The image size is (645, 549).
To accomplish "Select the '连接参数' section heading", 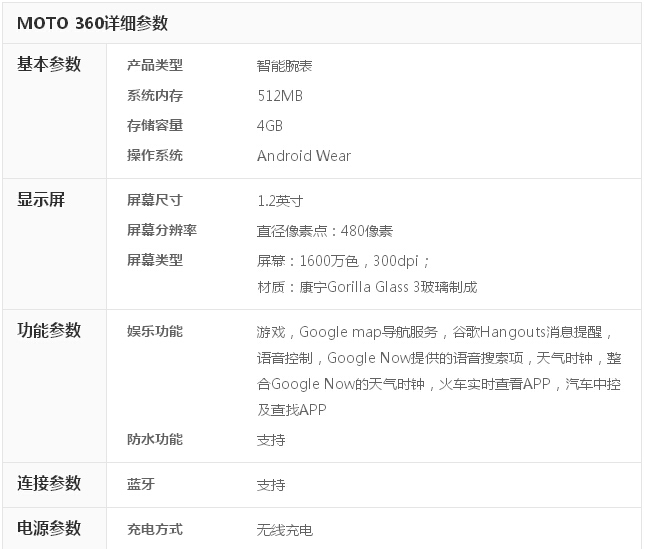I will point(49,483).
